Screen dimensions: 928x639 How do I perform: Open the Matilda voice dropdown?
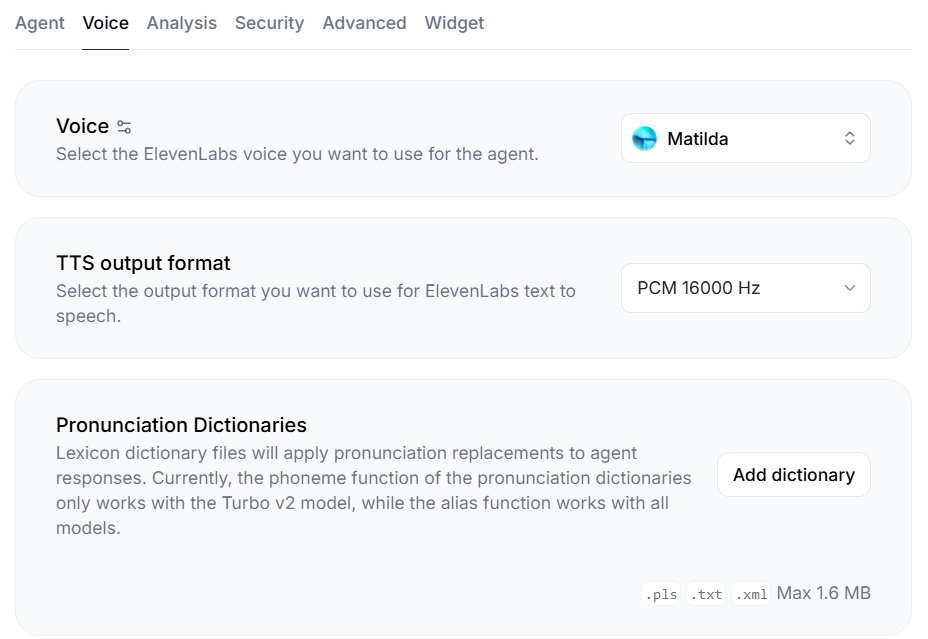click(x=745, y=138)
